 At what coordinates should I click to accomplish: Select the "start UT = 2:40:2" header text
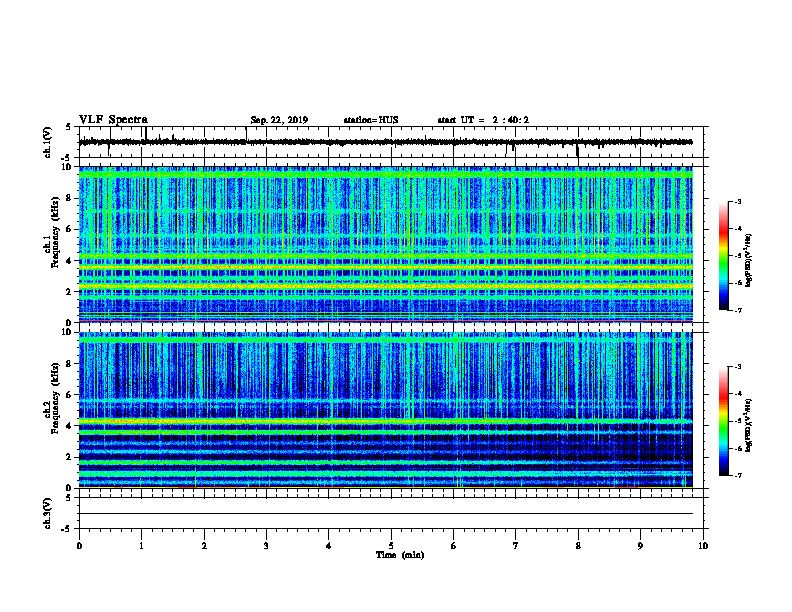click(x=483, y=120)
